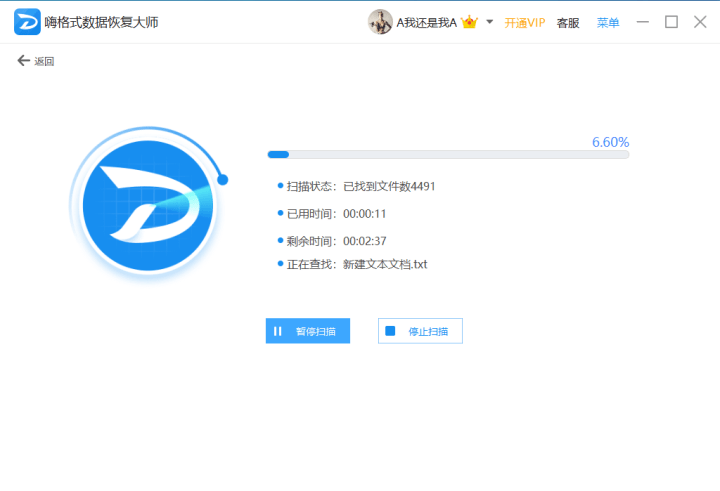The height and width of the screenshot is (491, 720).
Task: Click the scan progress bar
Action: point(448,154)
